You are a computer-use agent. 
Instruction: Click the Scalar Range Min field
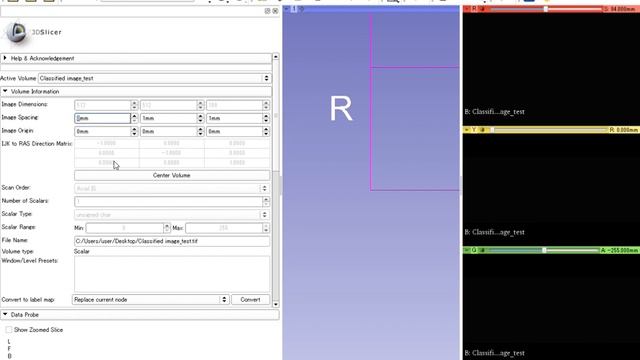coord(124,228)
